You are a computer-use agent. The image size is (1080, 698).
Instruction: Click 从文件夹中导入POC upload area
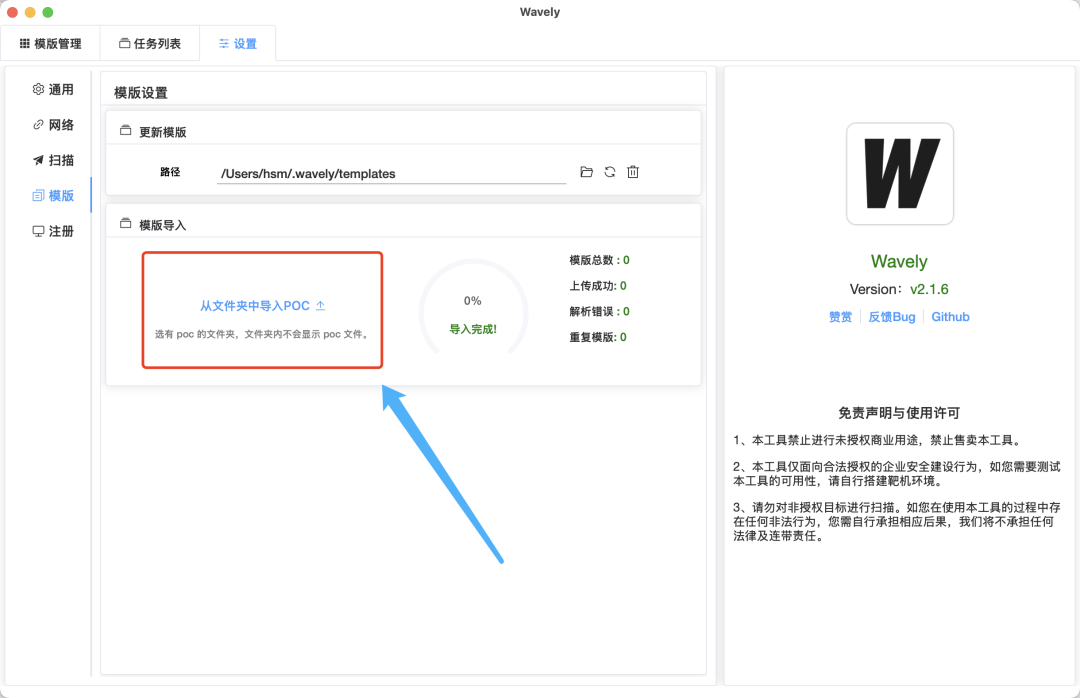[262, 310]
